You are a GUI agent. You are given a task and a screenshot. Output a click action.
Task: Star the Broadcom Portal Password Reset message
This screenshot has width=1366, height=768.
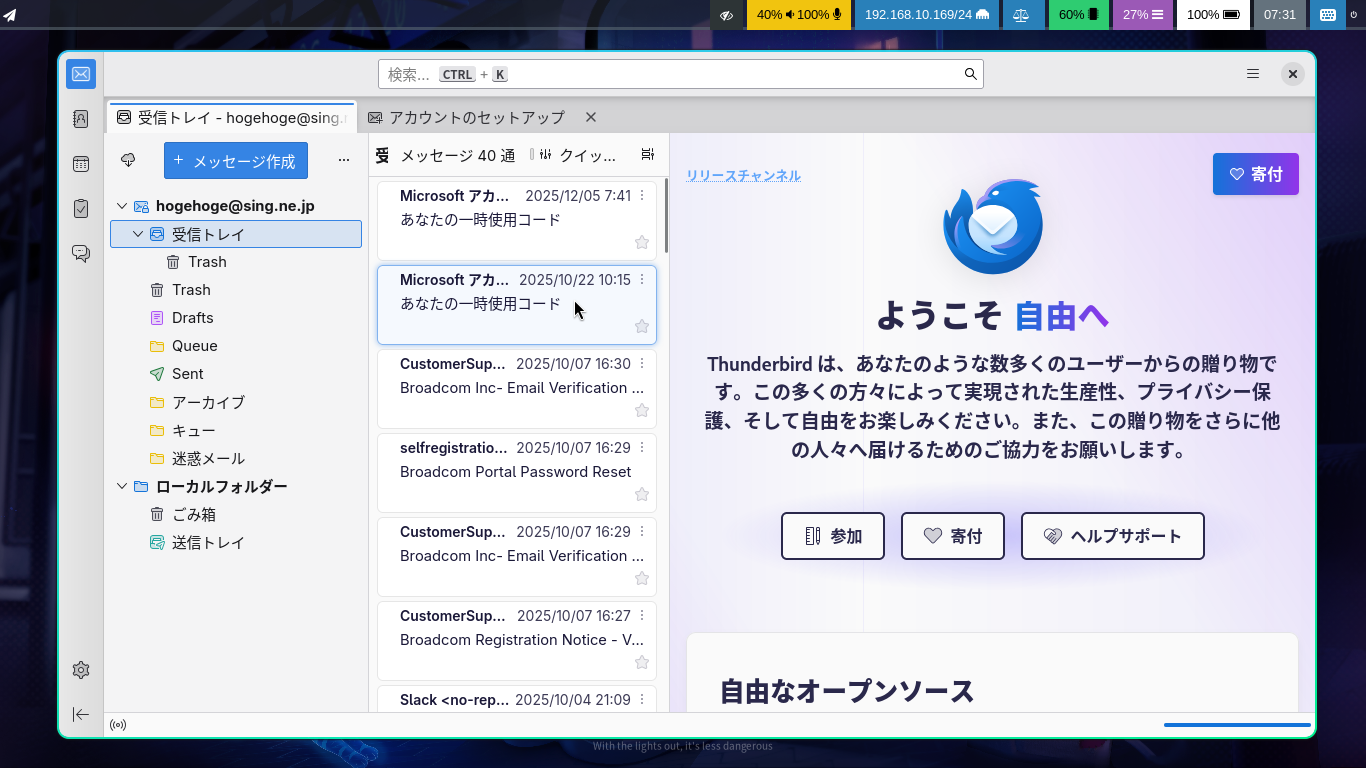tap(642, 494)
